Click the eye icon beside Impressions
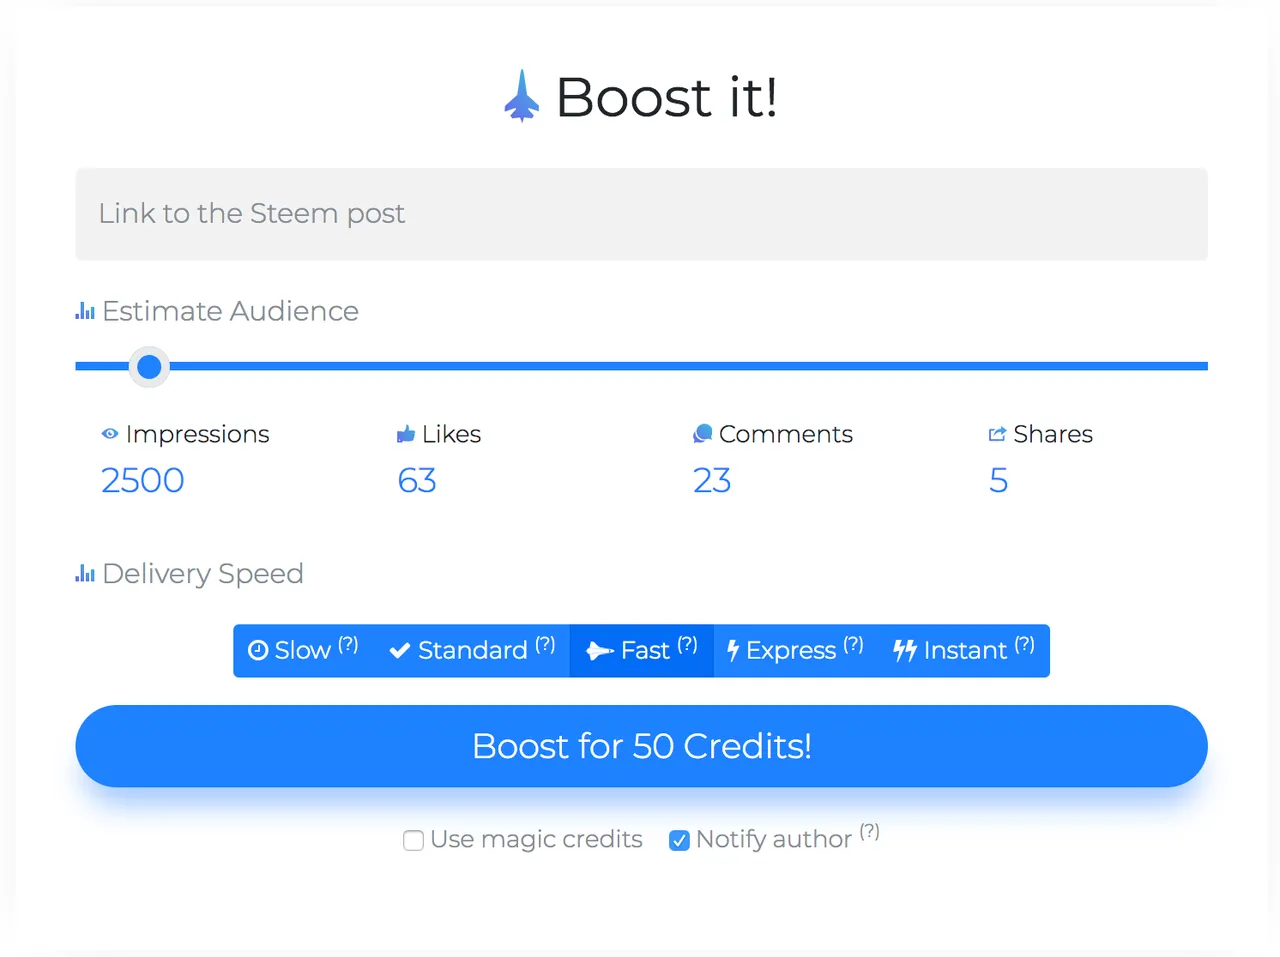1280x957 pixels. [x=110, y=434]
